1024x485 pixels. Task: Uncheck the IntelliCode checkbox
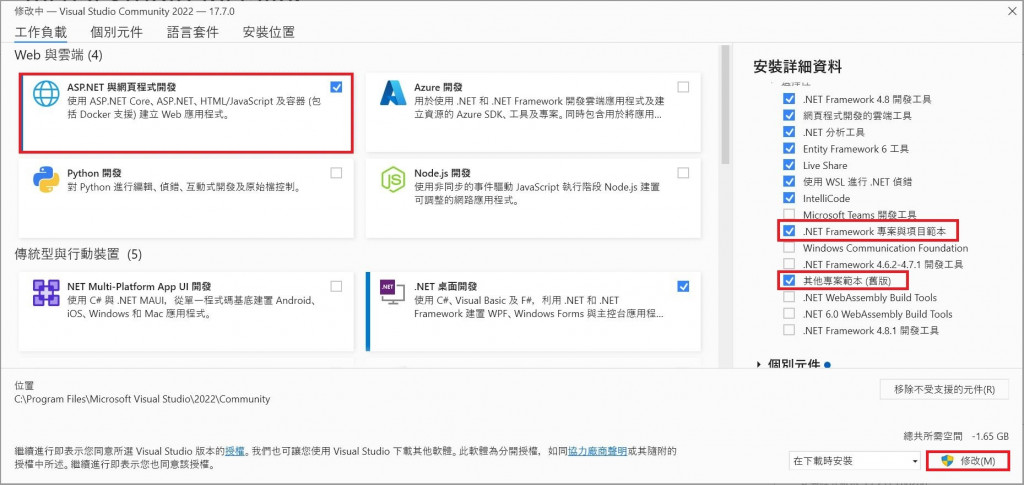click(789, 198)
